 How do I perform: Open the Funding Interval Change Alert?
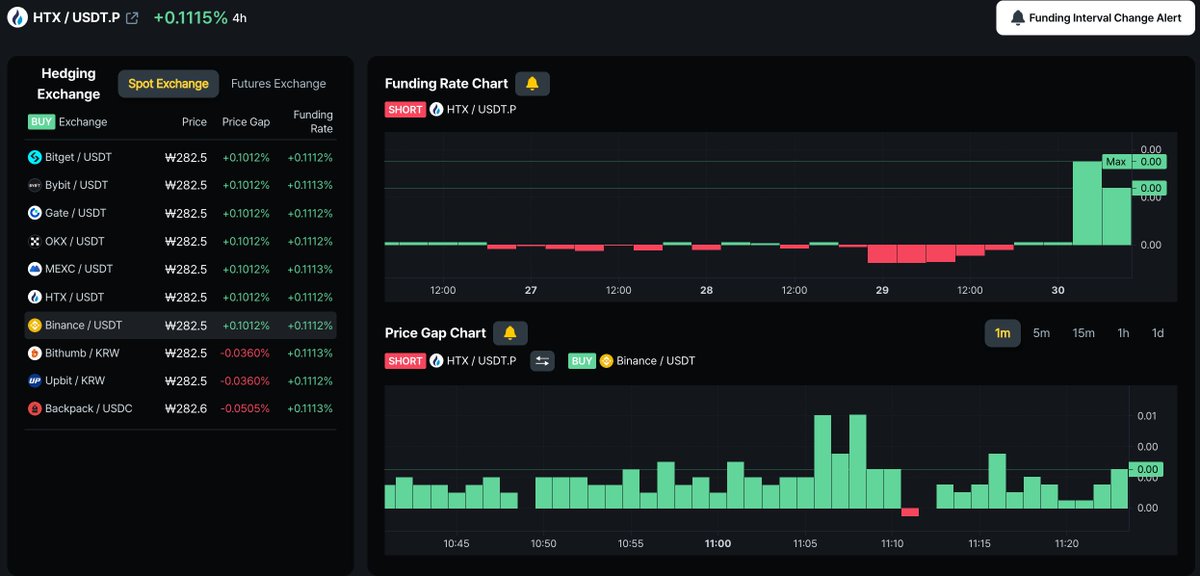[1095, 18]
